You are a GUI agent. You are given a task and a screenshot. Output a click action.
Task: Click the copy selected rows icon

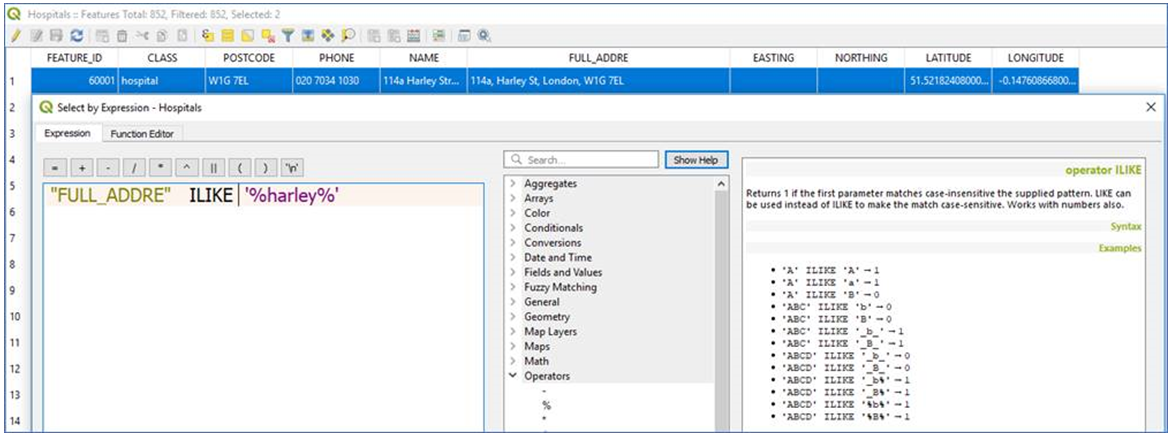(x=162, y=35)
